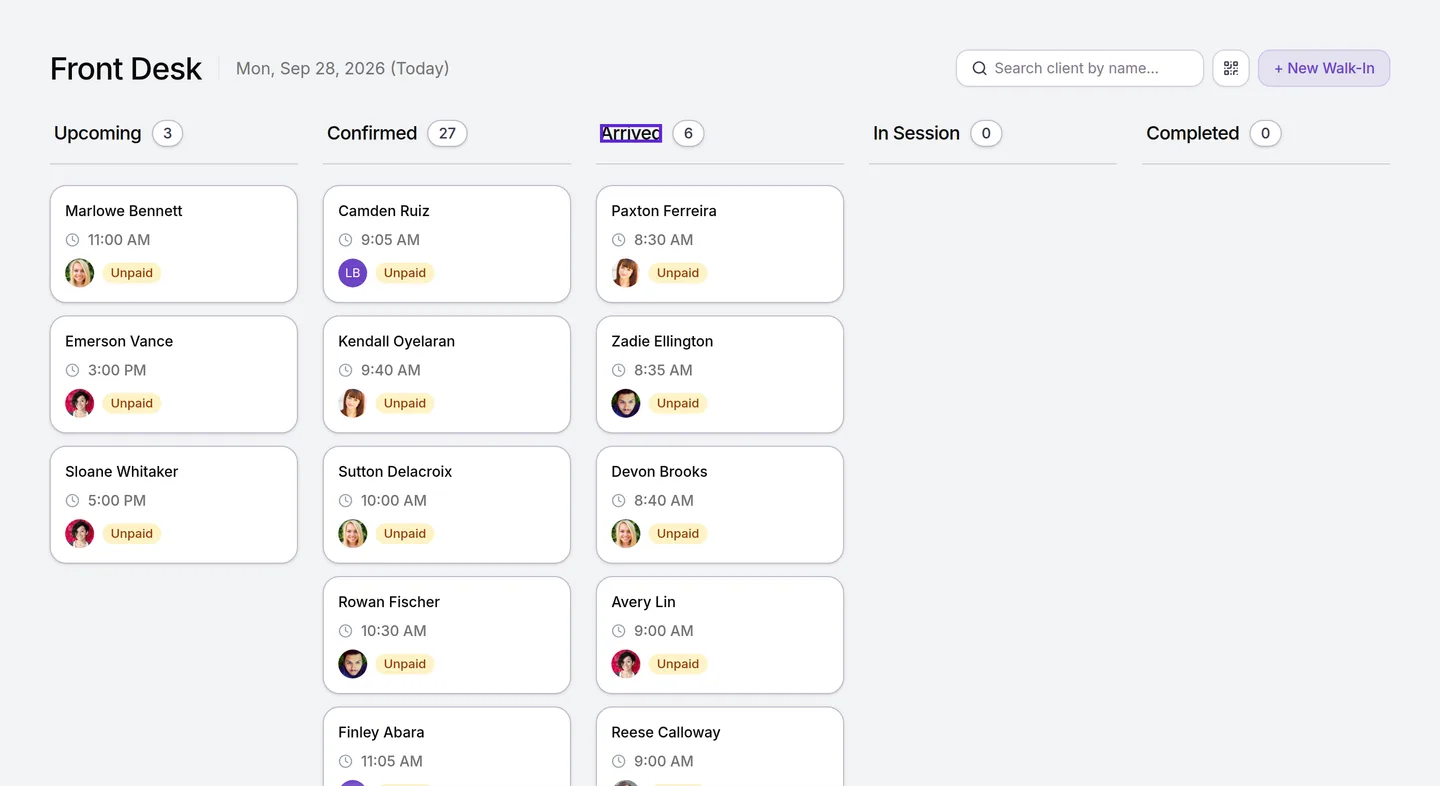Click Sutton Delacroix's staff avatar
The width and height of the screenshot is (1440, 786).
[x=353, y=533]
